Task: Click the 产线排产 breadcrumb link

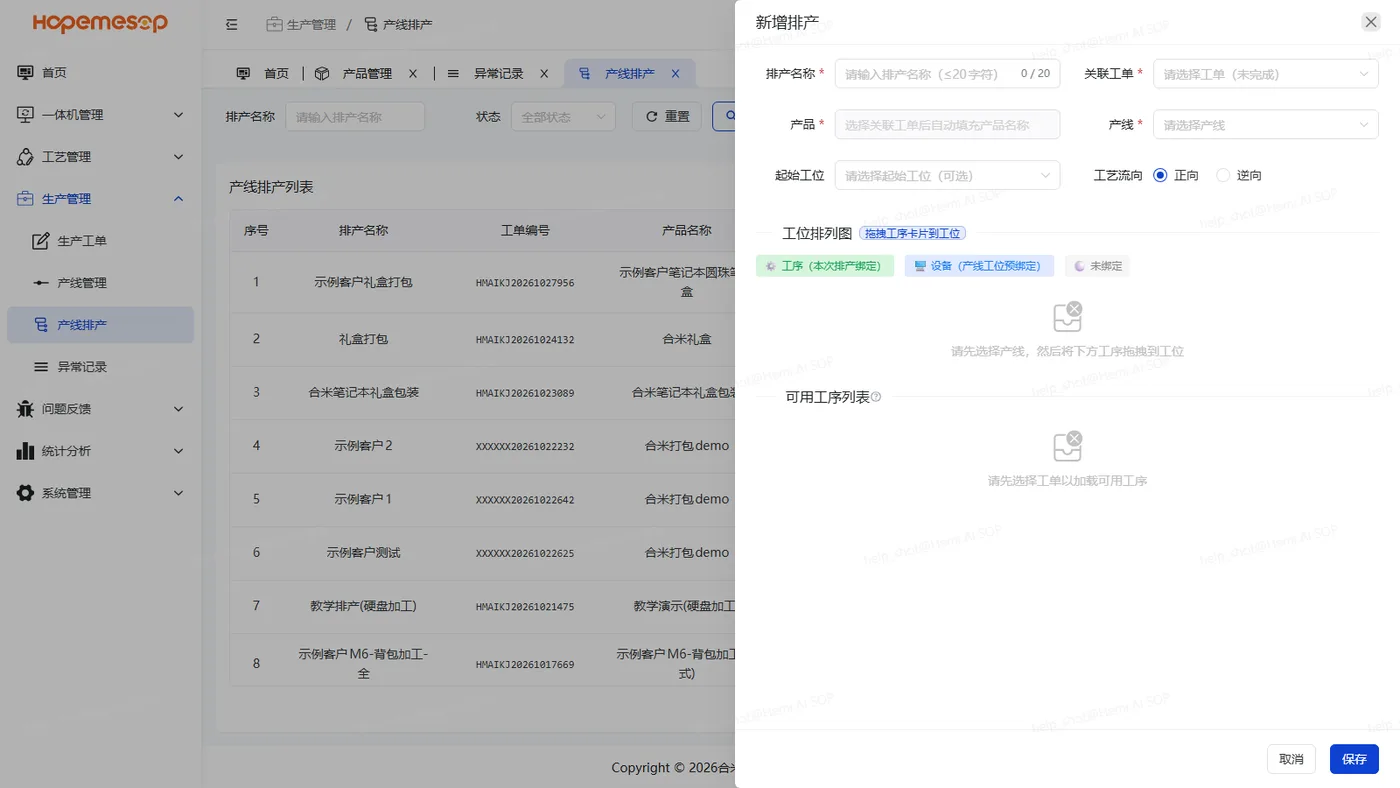Action: click(398, 24)
